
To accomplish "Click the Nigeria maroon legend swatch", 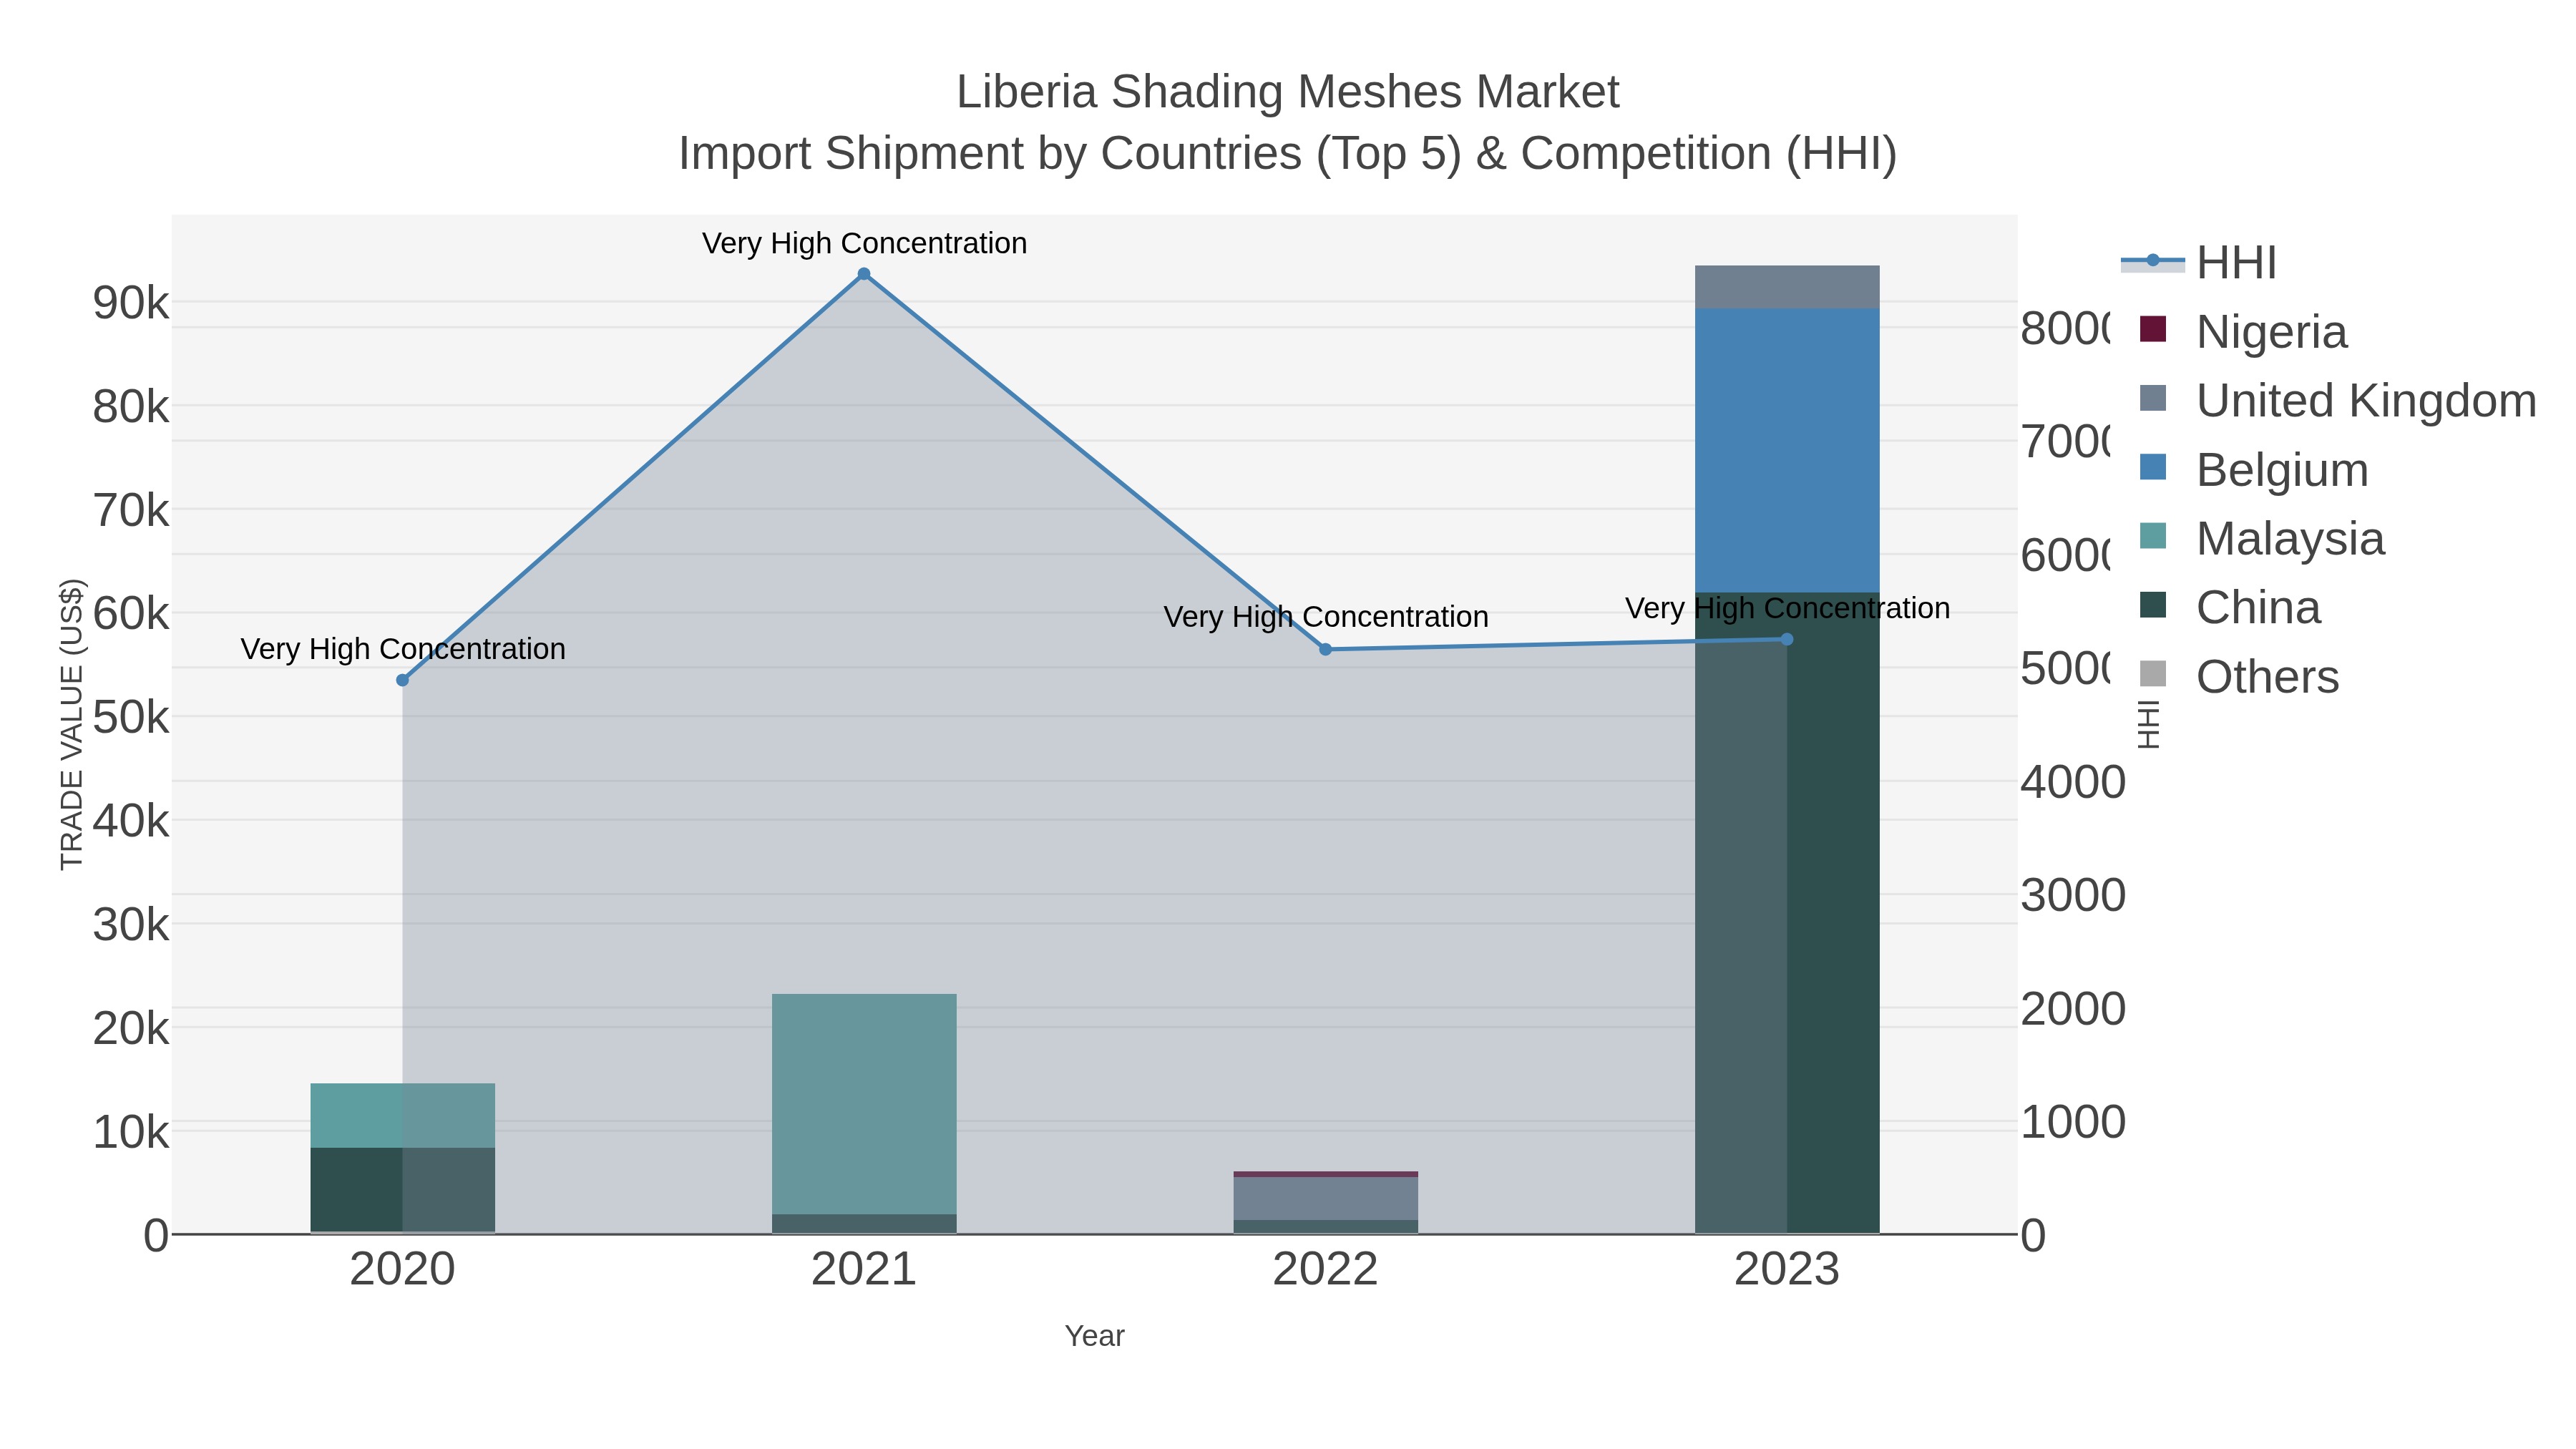I will pos(2153,329).
